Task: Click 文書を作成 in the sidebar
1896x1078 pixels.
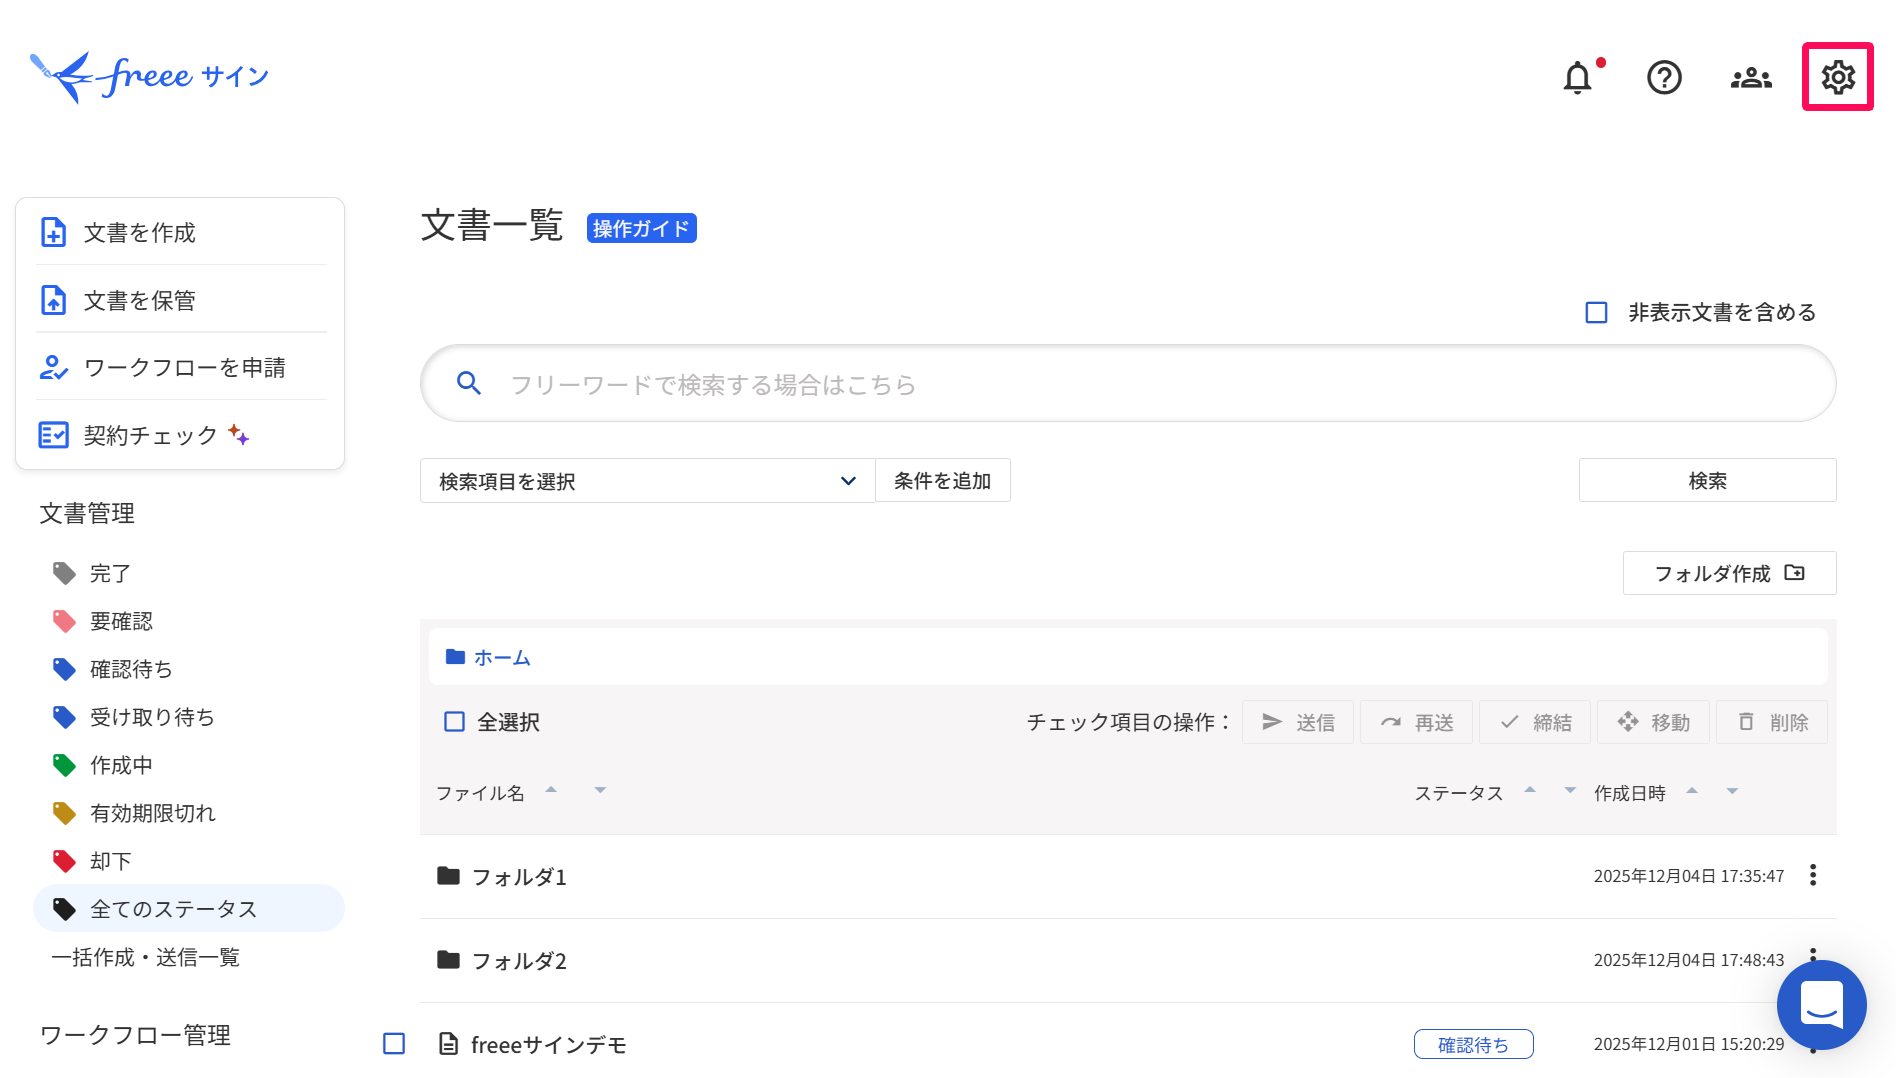Action: (181, 232)
